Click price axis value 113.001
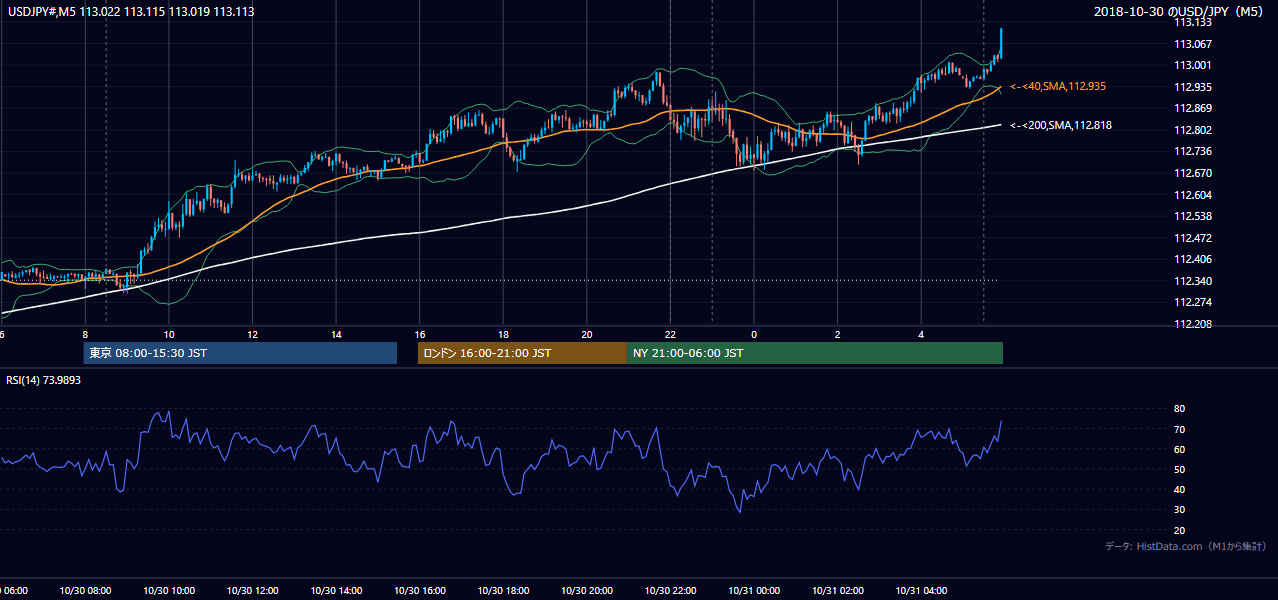 (x=1192, y=66)
